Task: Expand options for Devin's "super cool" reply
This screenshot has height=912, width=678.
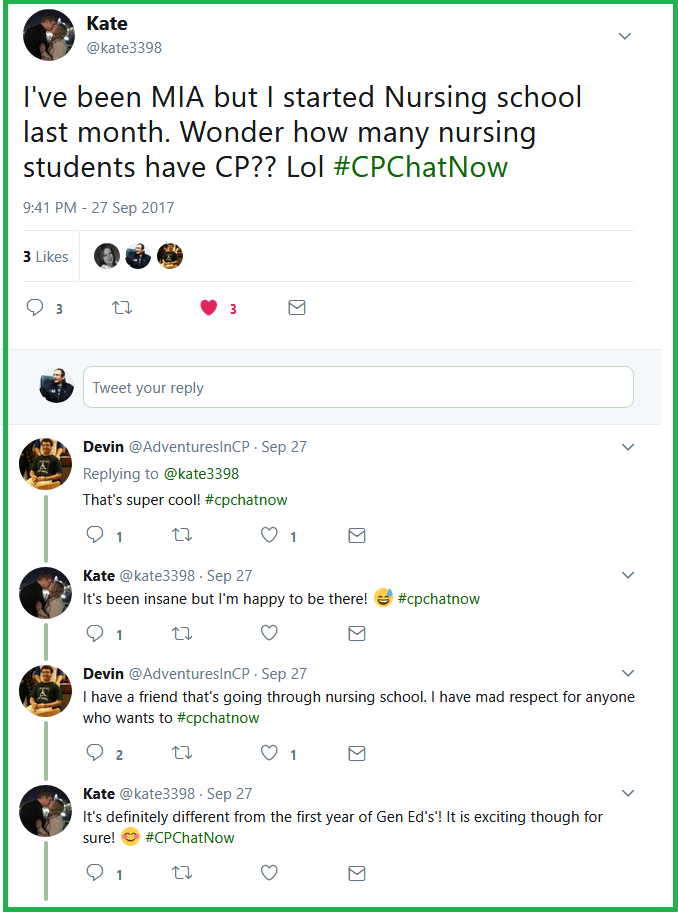Action: (x=628, y=447)
